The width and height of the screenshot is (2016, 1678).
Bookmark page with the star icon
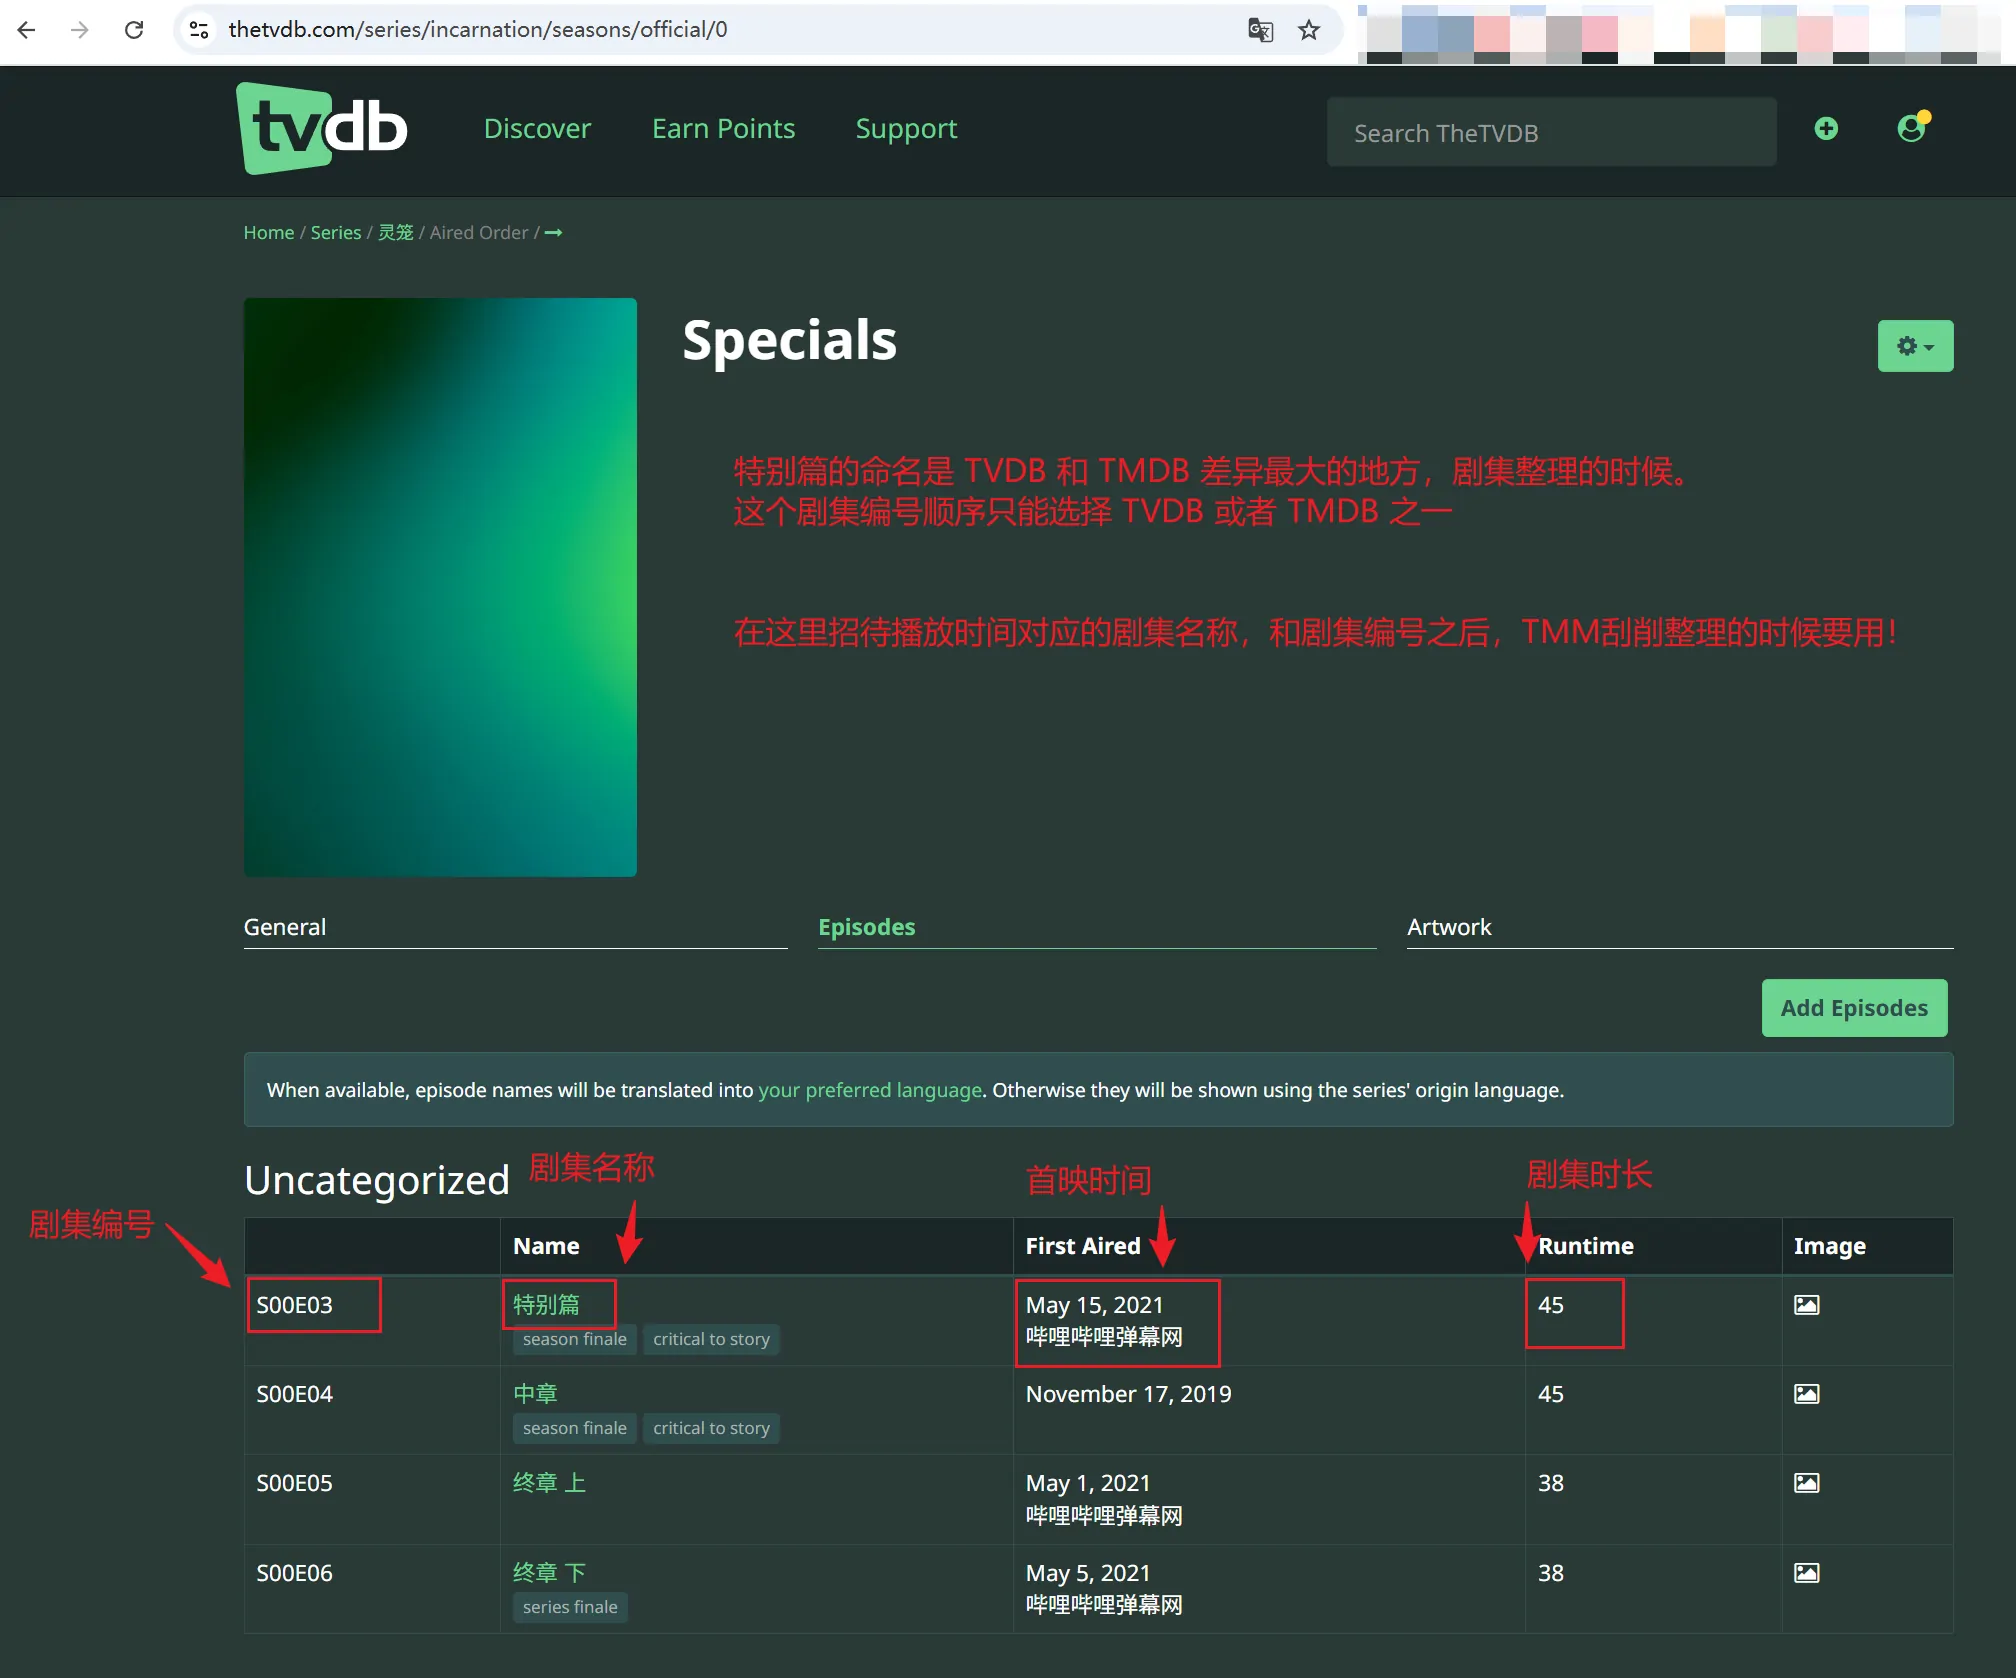(1309, 30)
